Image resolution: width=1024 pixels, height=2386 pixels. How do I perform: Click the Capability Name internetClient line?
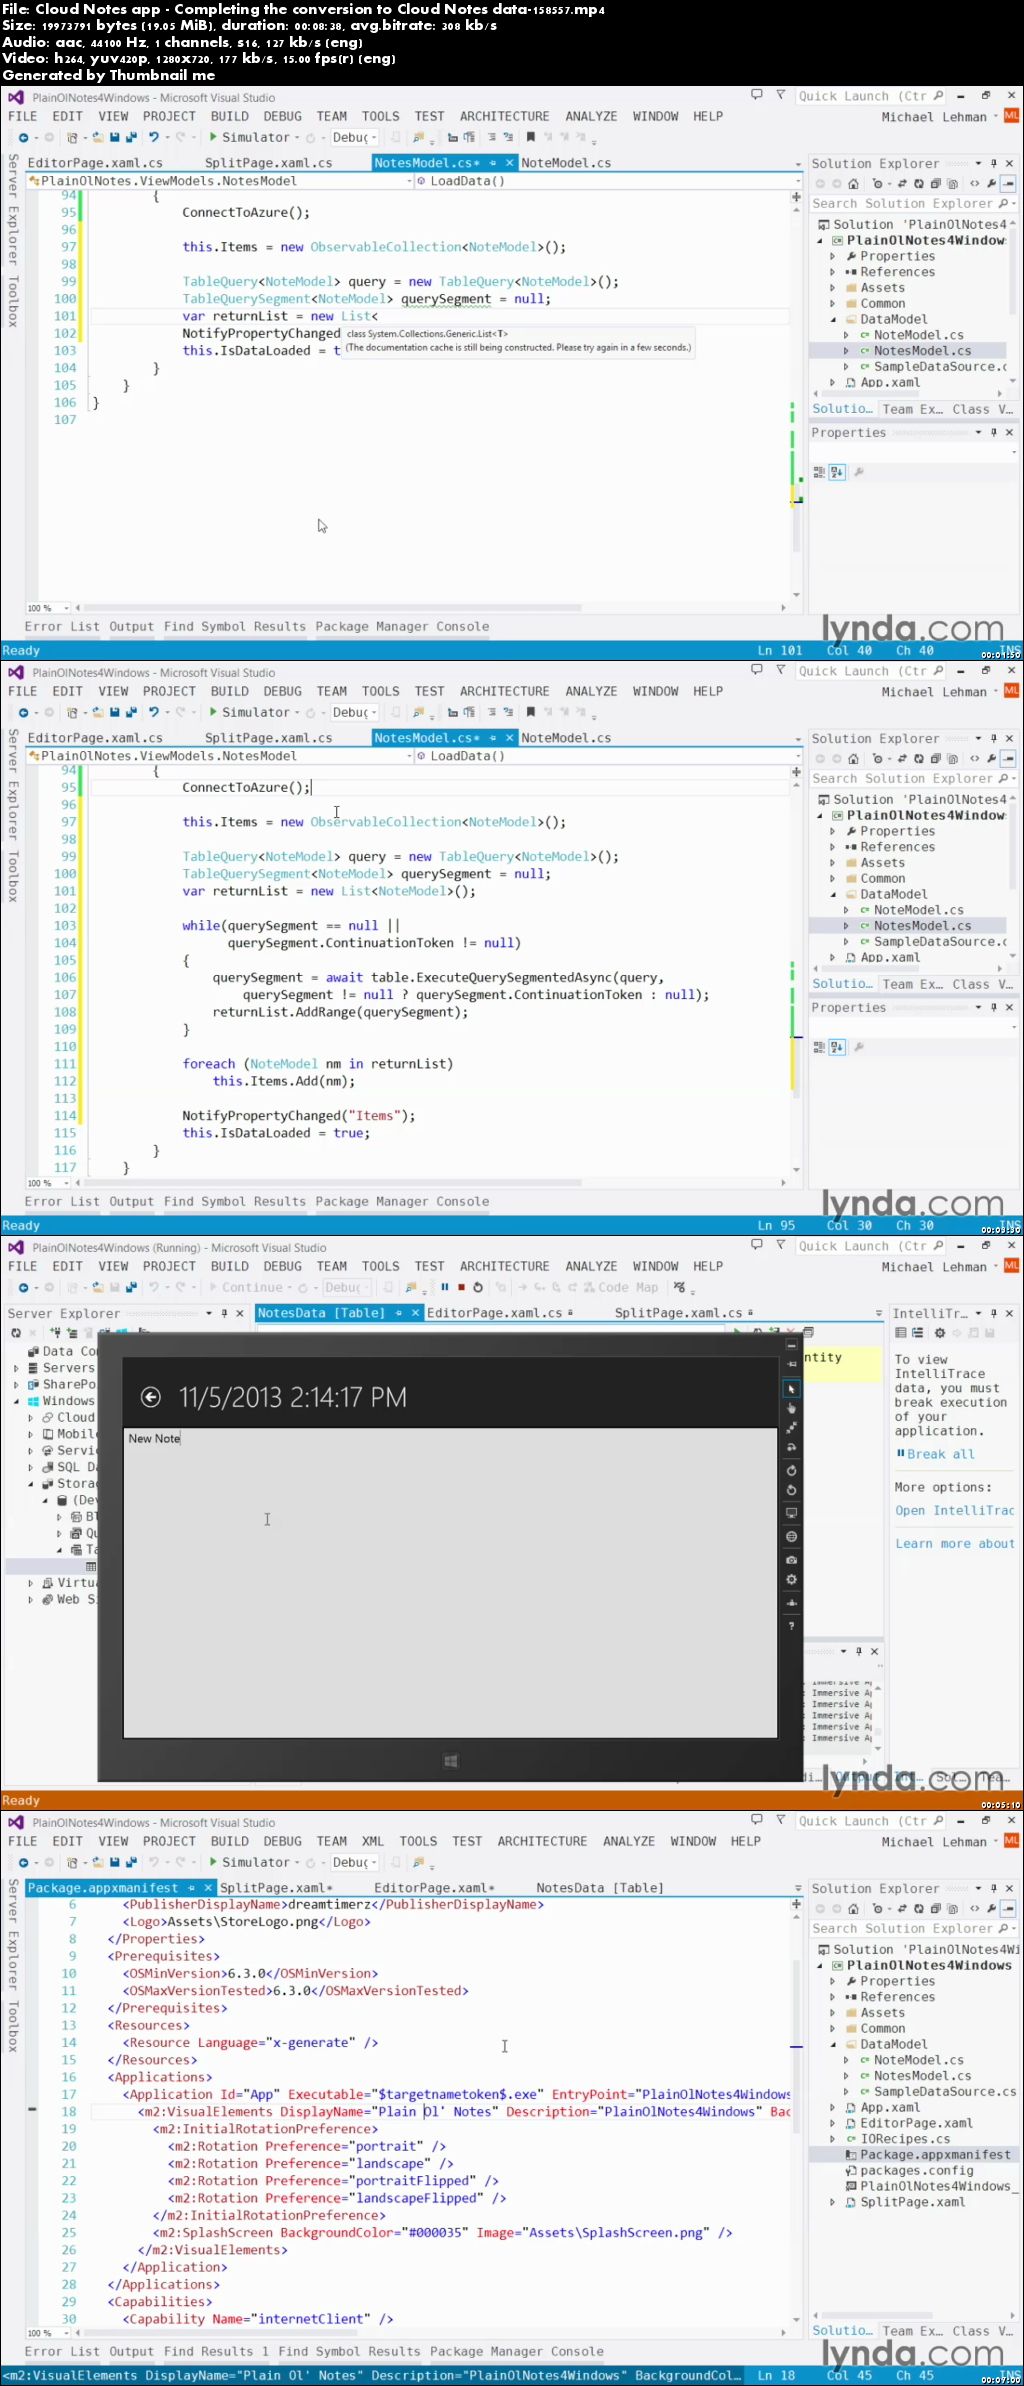point(258,2319)
